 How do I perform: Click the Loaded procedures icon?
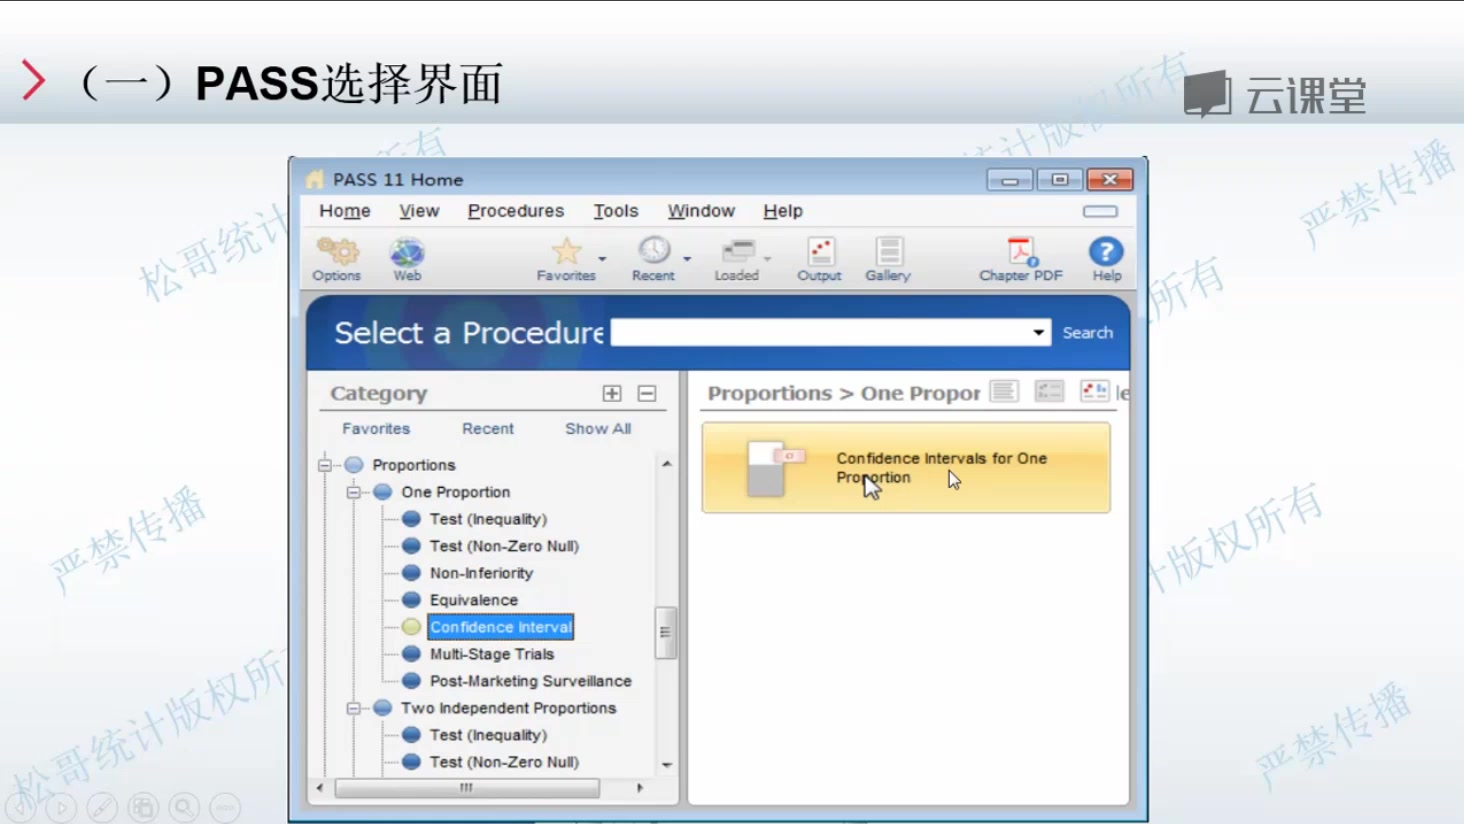(738, 250)
